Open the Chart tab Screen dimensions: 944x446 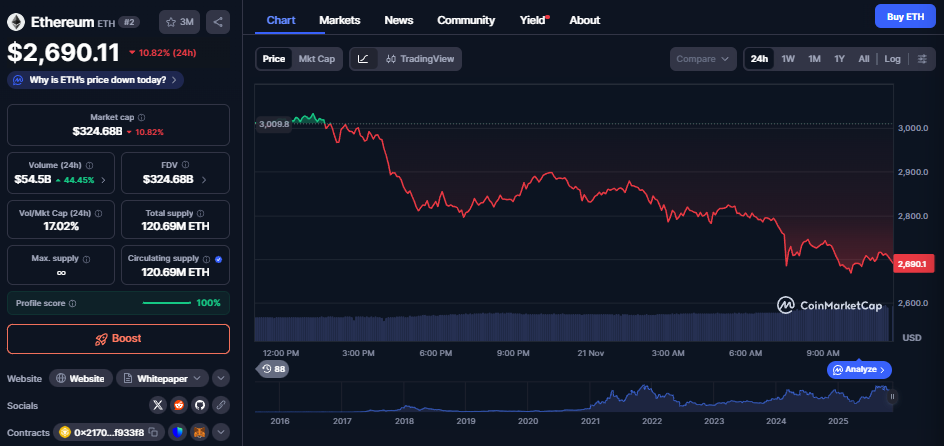[x=281, y=20]
